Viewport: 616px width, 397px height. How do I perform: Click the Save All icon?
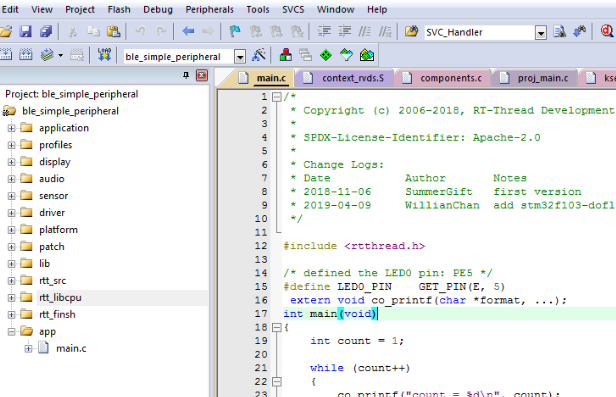[46, 31]
